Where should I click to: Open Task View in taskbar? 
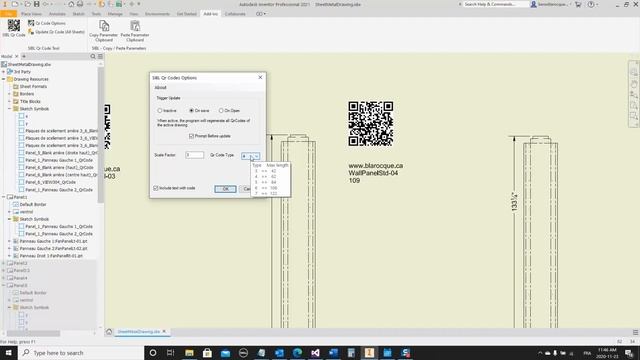click(171, 353)
